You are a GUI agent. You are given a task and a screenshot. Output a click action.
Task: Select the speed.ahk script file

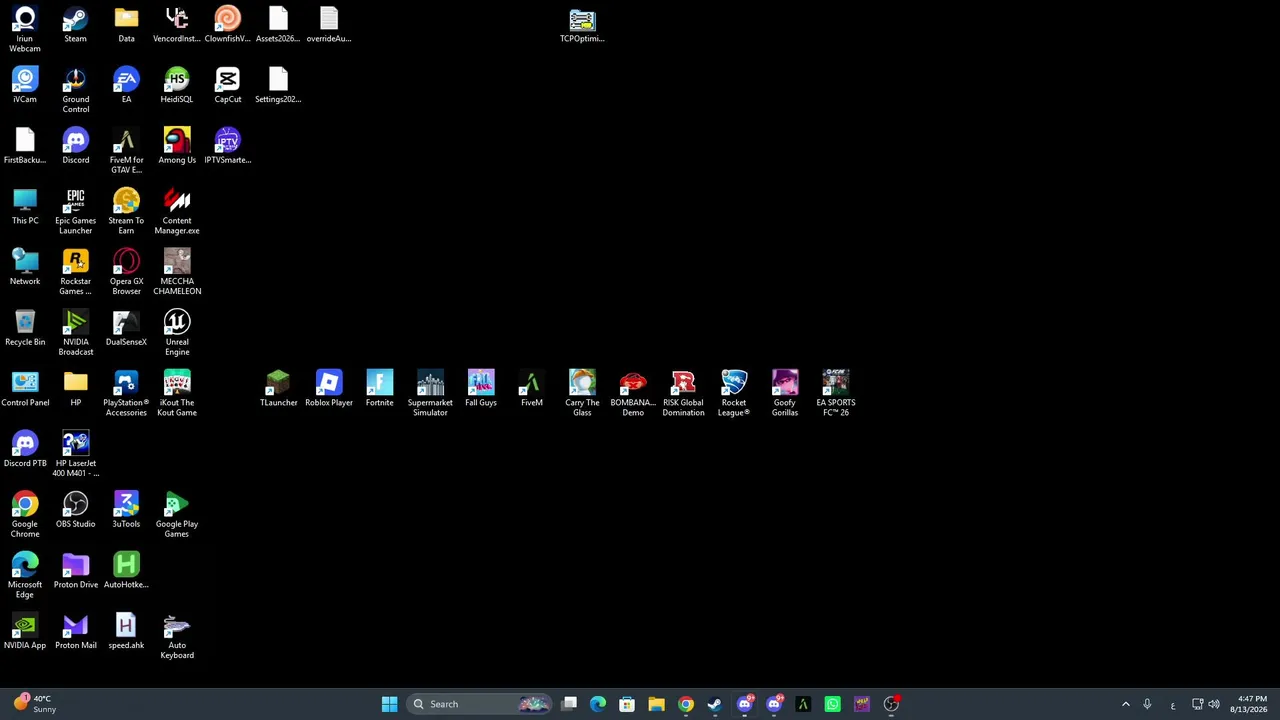point(126,632)
